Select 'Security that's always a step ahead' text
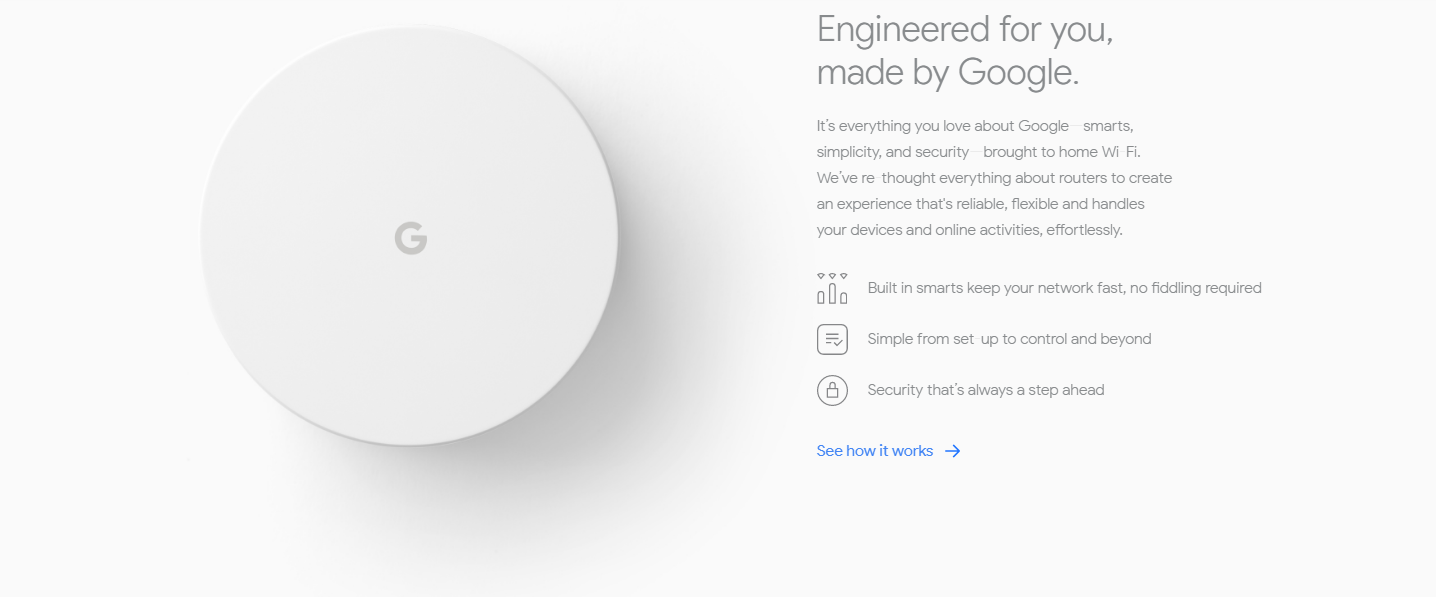Viewport: 1436px width, 597px height. pos(986,390)
